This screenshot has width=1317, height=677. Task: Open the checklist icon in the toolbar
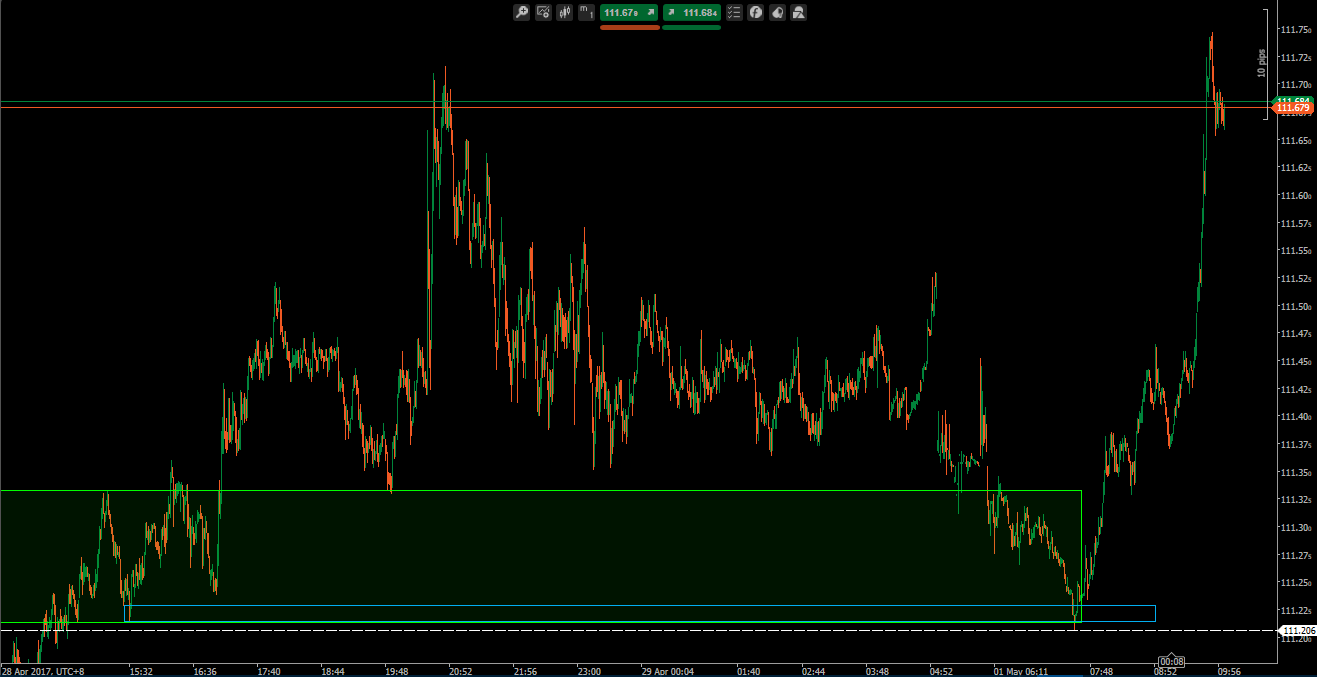point(734,12)
